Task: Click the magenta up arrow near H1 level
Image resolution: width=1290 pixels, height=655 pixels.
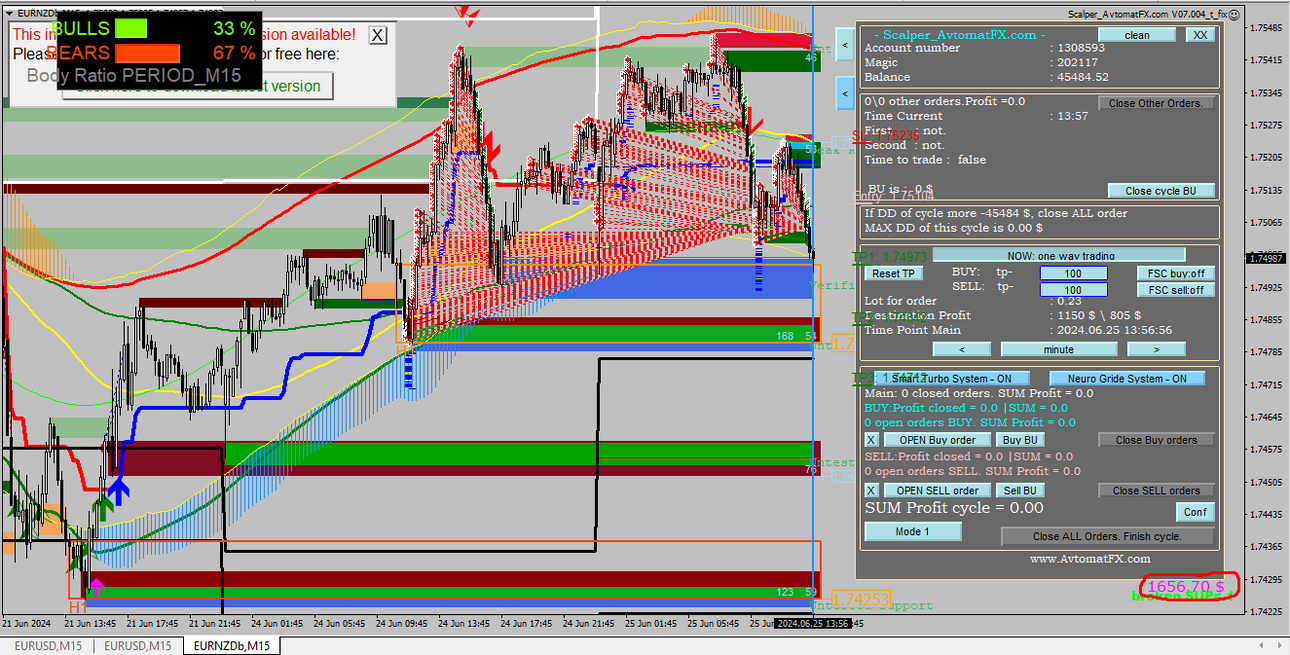Action: pos(96,587)
